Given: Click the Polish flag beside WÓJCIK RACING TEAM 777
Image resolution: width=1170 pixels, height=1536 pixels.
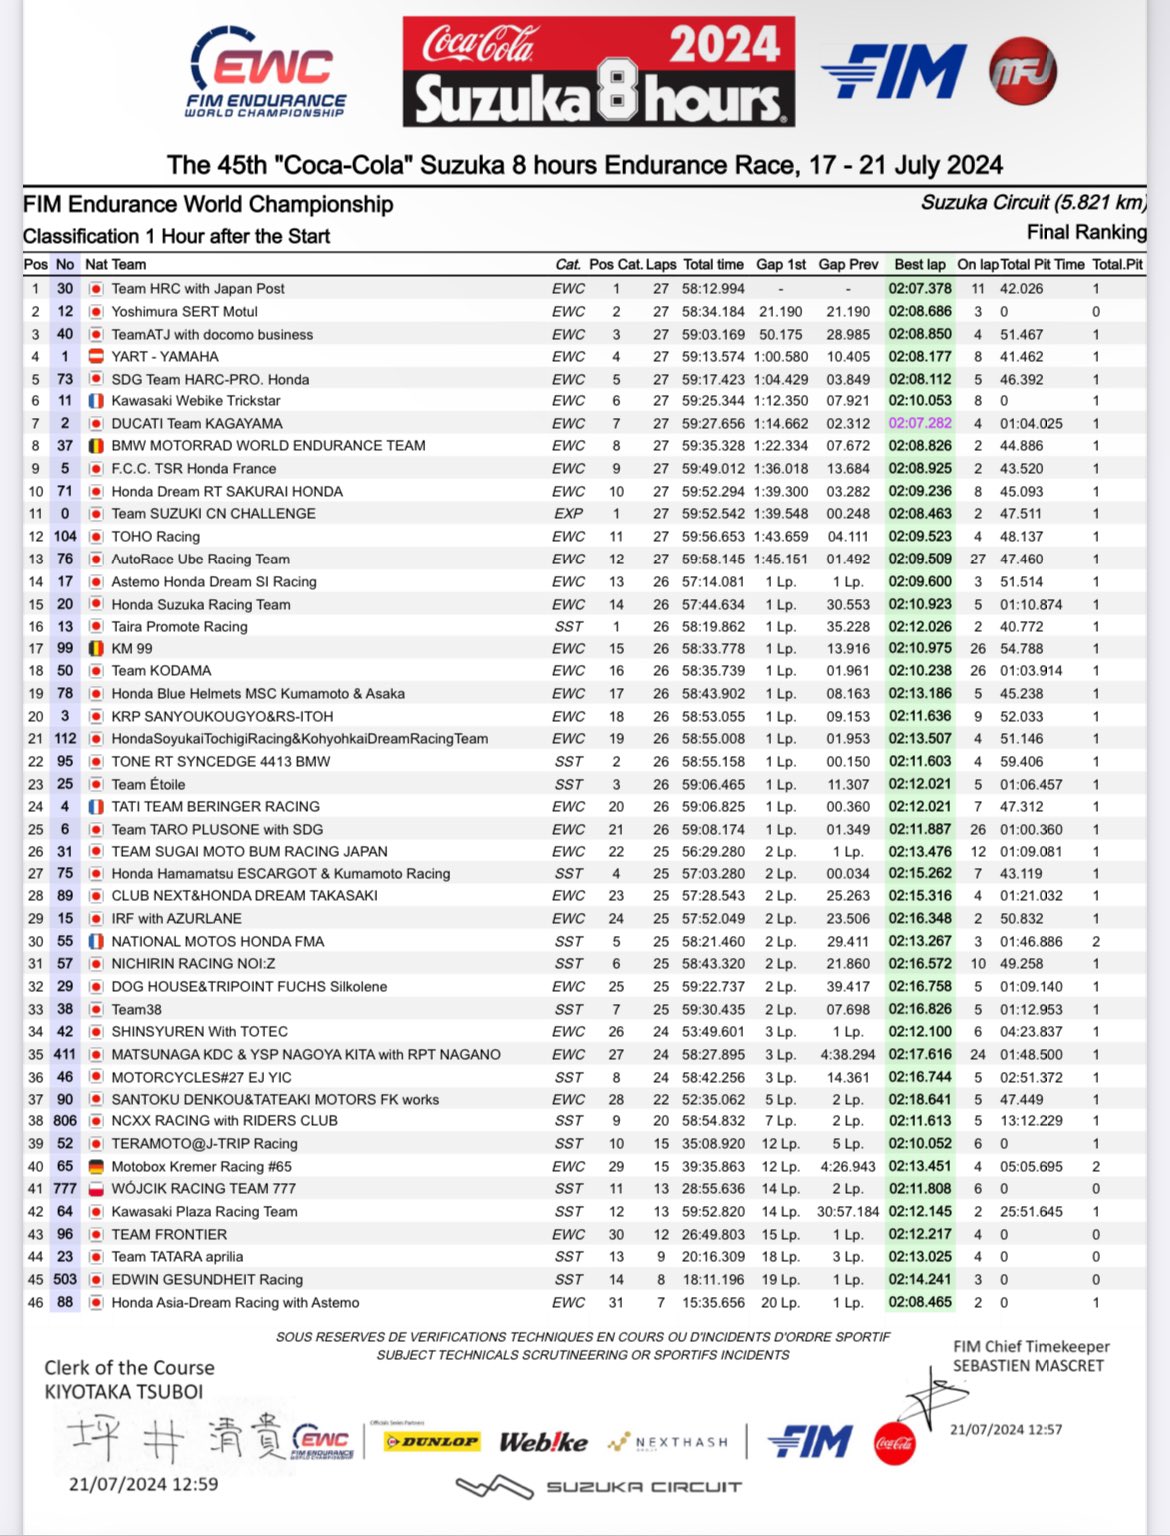Looking at the screenshot, I should coord(96,1189).
